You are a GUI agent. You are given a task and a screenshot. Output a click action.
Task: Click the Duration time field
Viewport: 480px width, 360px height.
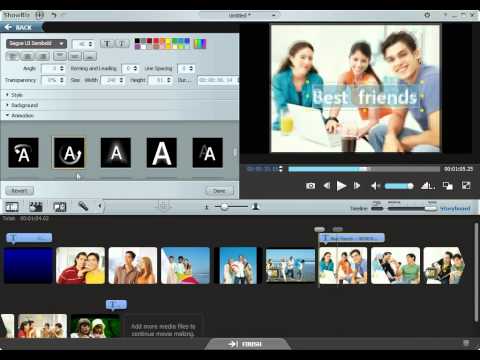218,80
